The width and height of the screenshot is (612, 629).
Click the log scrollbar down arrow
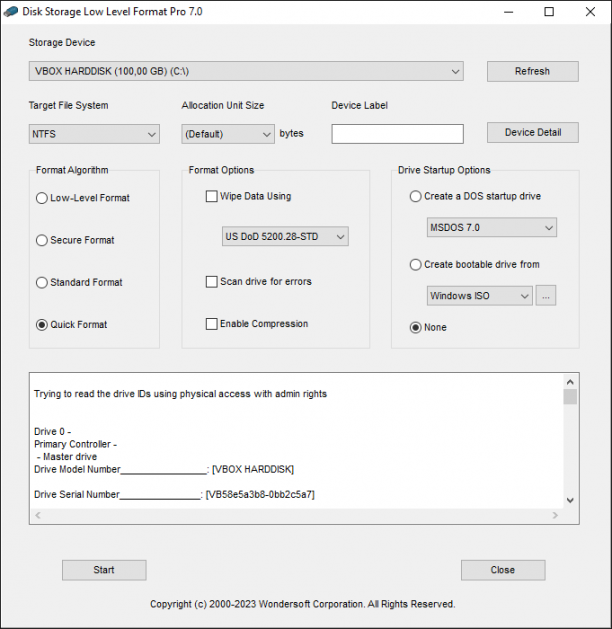570,500
